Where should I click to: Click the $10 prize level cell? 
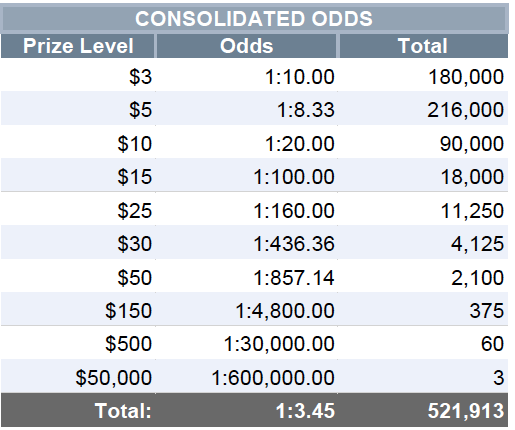click(78, 143)
